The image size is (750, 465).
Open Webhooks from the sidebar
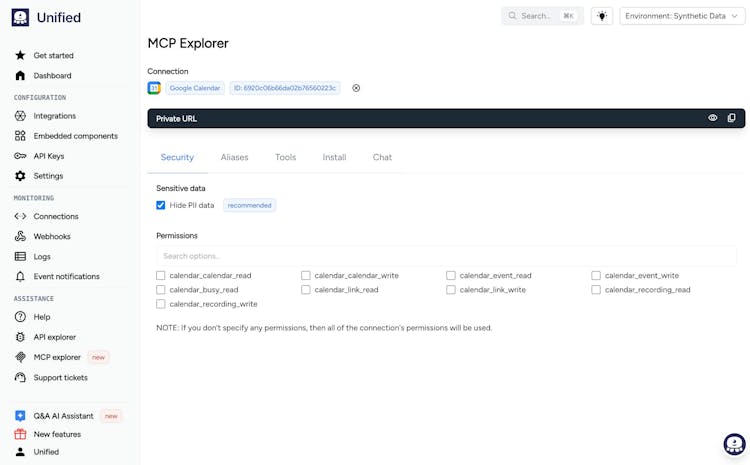[51, 236]
